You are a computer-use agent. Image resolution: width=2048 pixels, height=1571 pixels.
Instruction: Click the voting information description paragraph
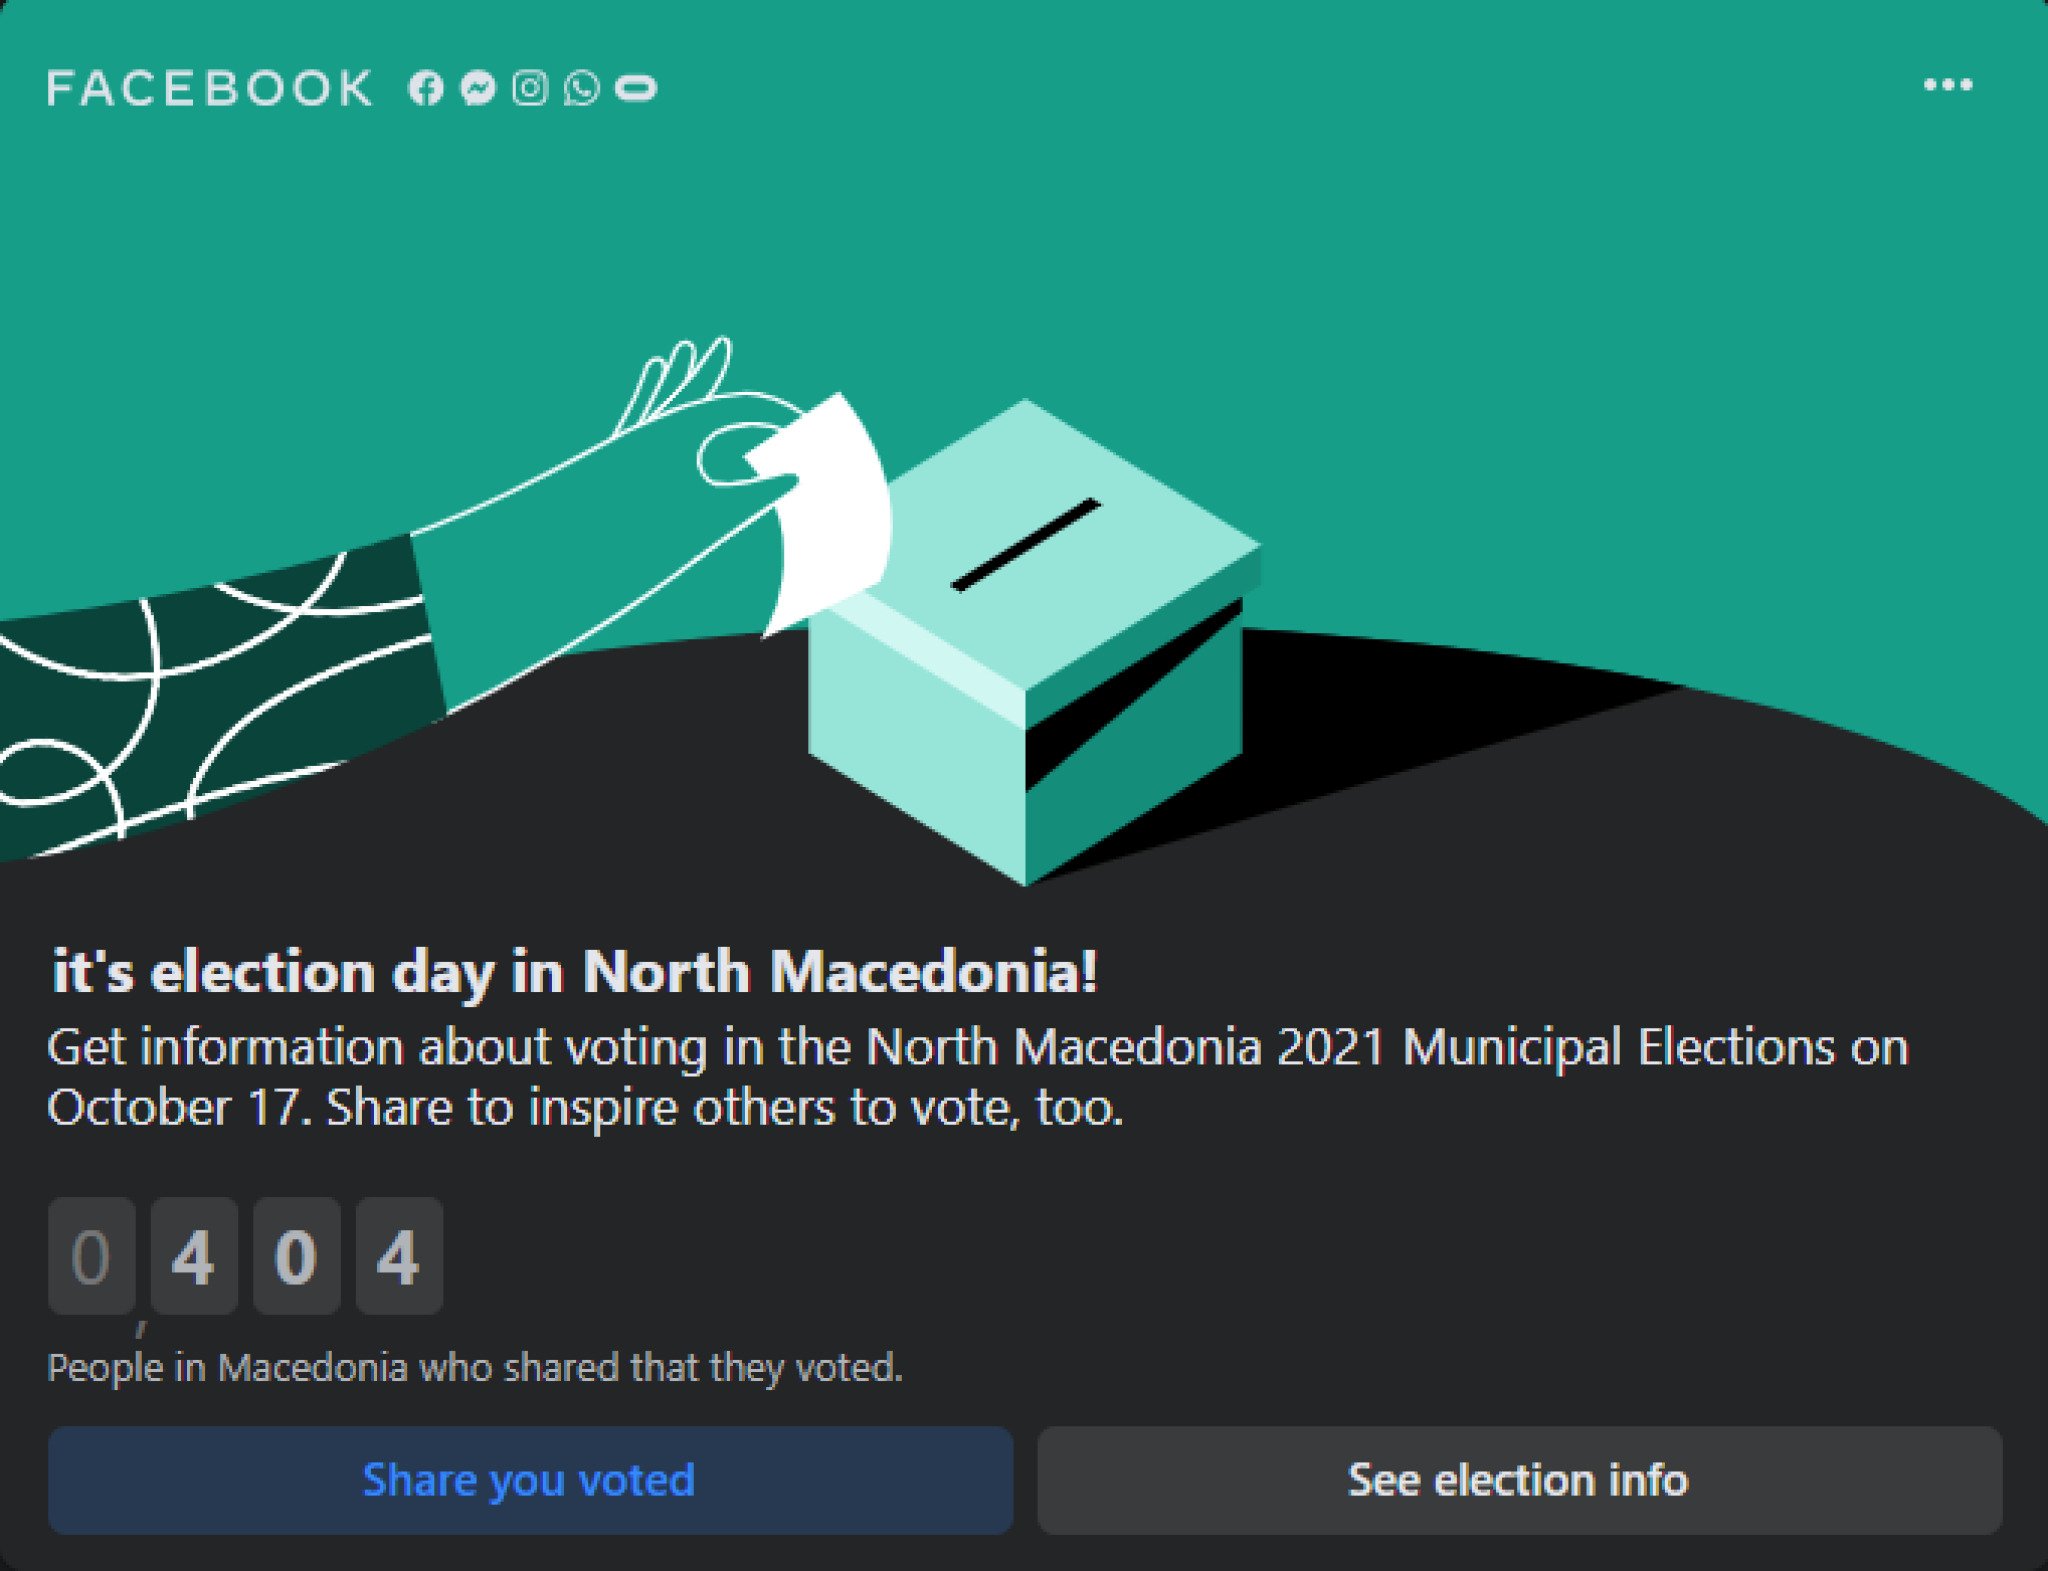978,1077
